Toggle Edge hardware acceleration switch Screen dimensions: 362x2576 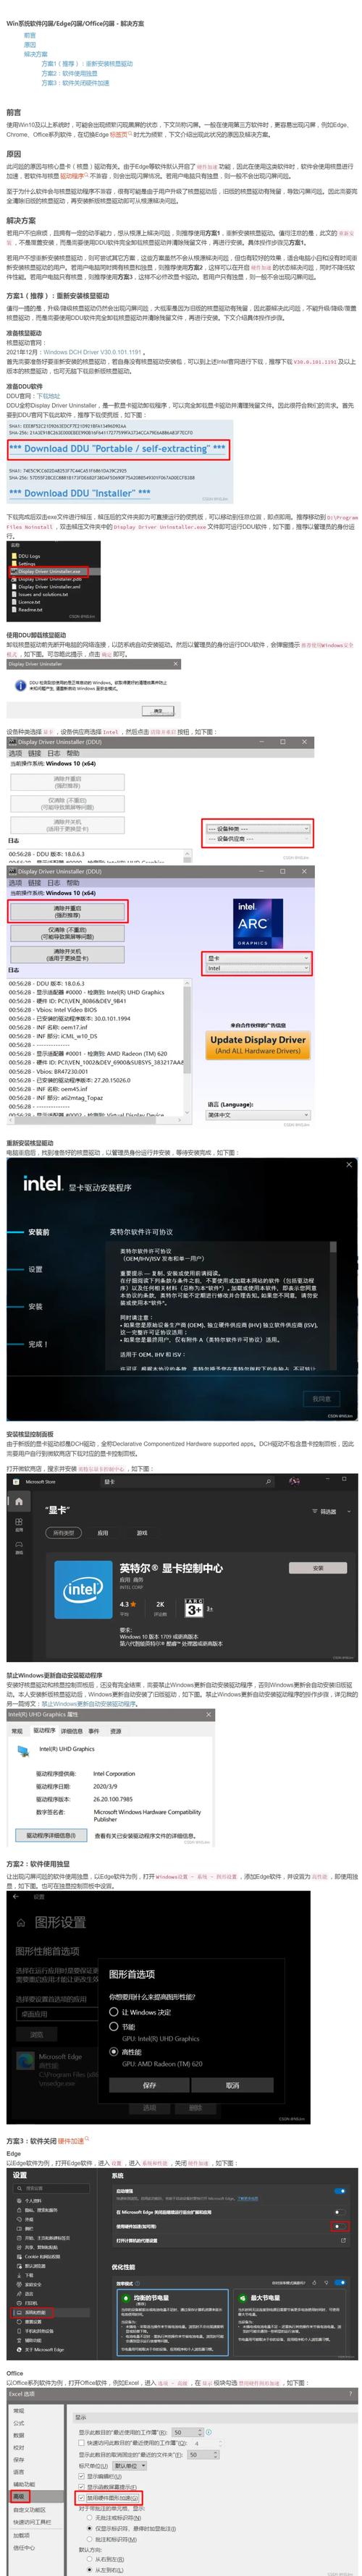[x=339, y=2227]
